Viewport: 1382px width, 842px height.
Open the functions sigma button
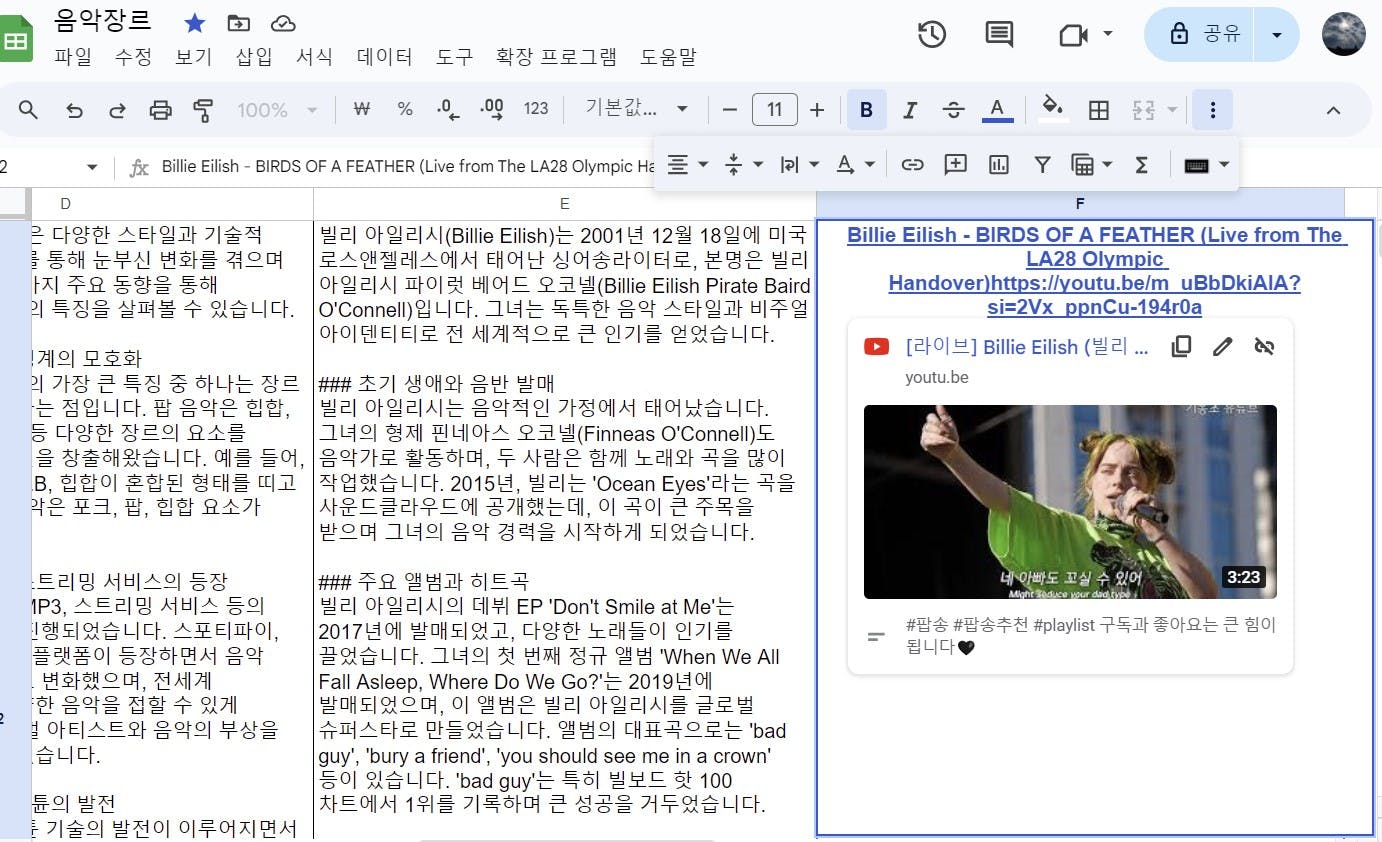[1141, 165]
